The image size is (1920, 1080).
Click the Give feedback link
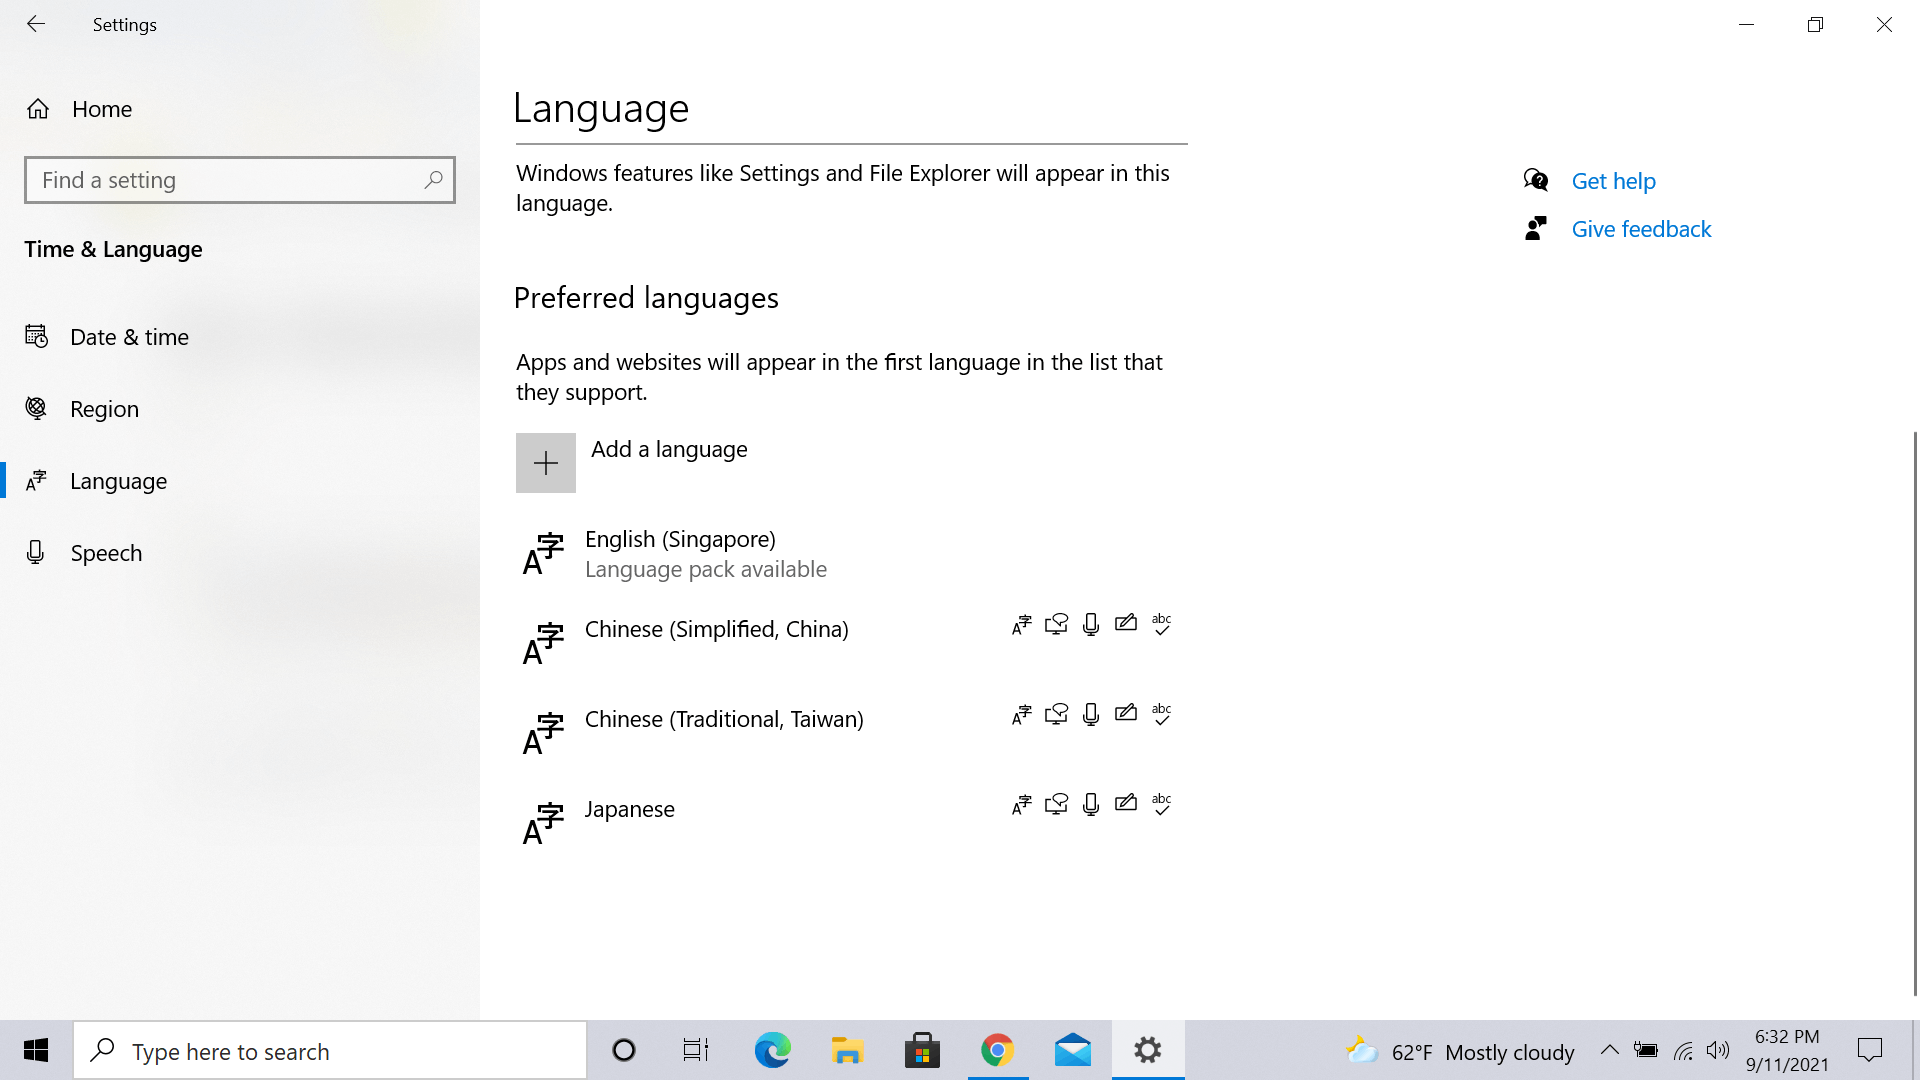(x=1641, y=229)
